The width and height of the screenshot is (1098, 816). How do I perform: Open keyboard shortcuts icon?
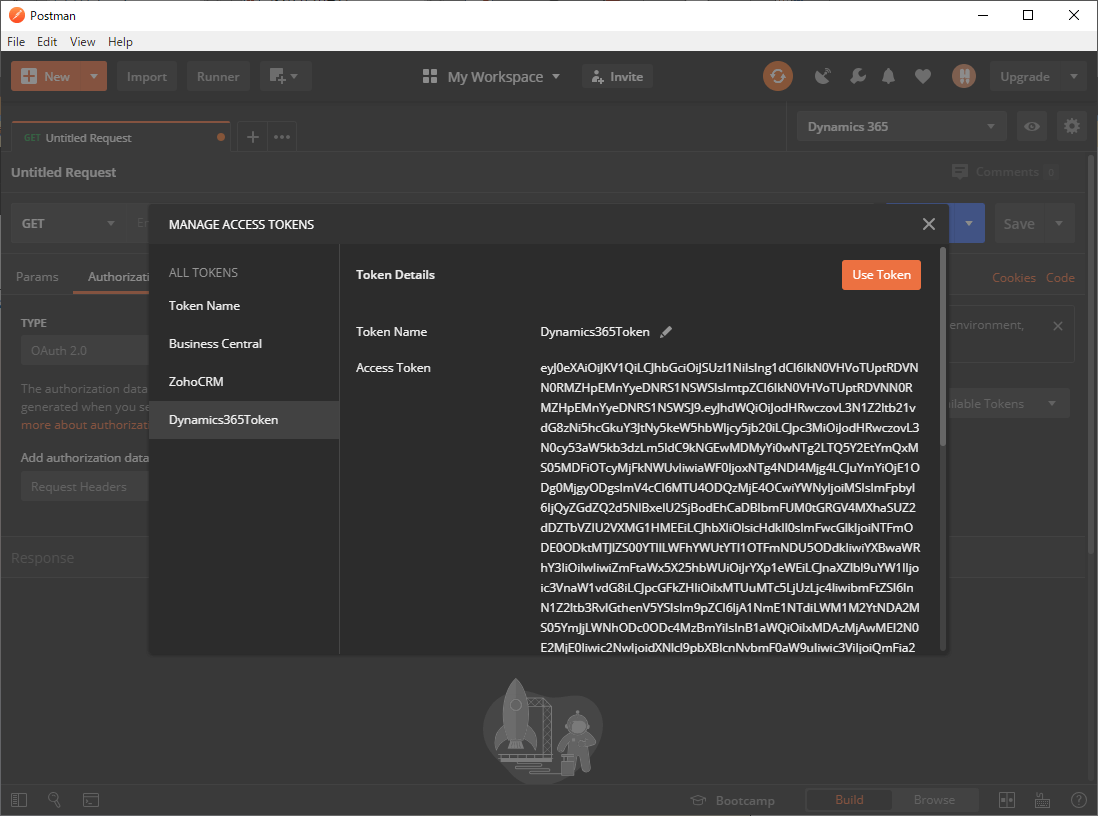1042,800
